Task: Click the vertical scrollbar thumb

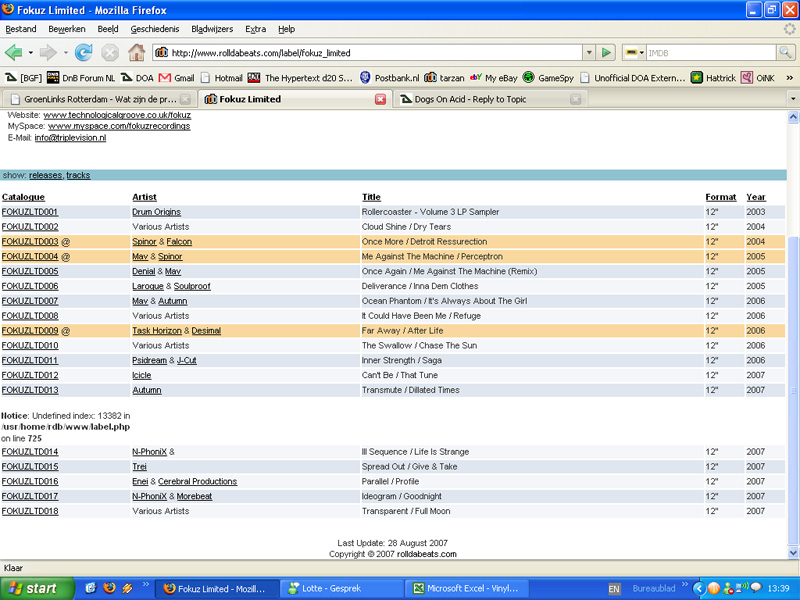Action: click(793, 388)
